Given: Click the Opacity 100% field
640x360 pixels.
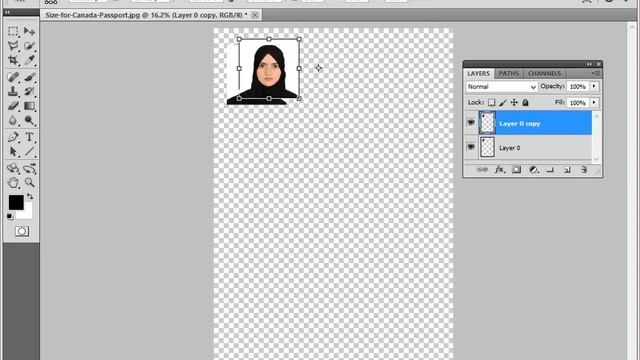Looking at the screenshot, I should [578, 87].
